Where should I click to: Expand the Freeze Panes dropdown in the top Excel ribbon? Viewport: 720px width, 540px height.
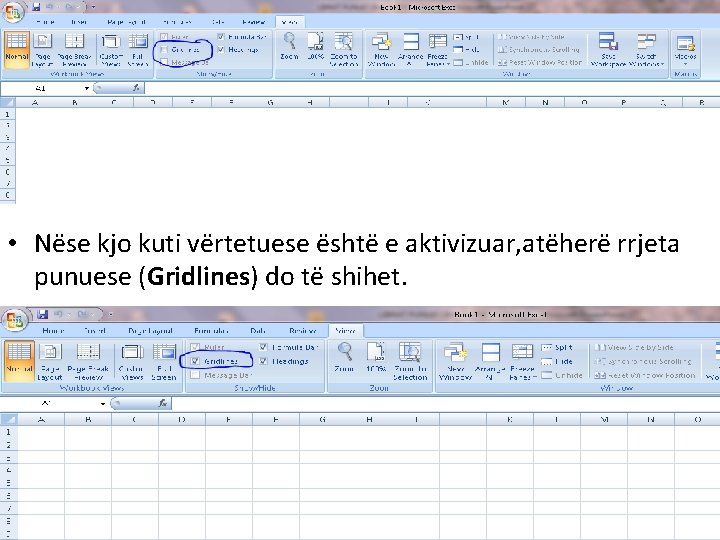pyautogui.click(x=437, y=50)
